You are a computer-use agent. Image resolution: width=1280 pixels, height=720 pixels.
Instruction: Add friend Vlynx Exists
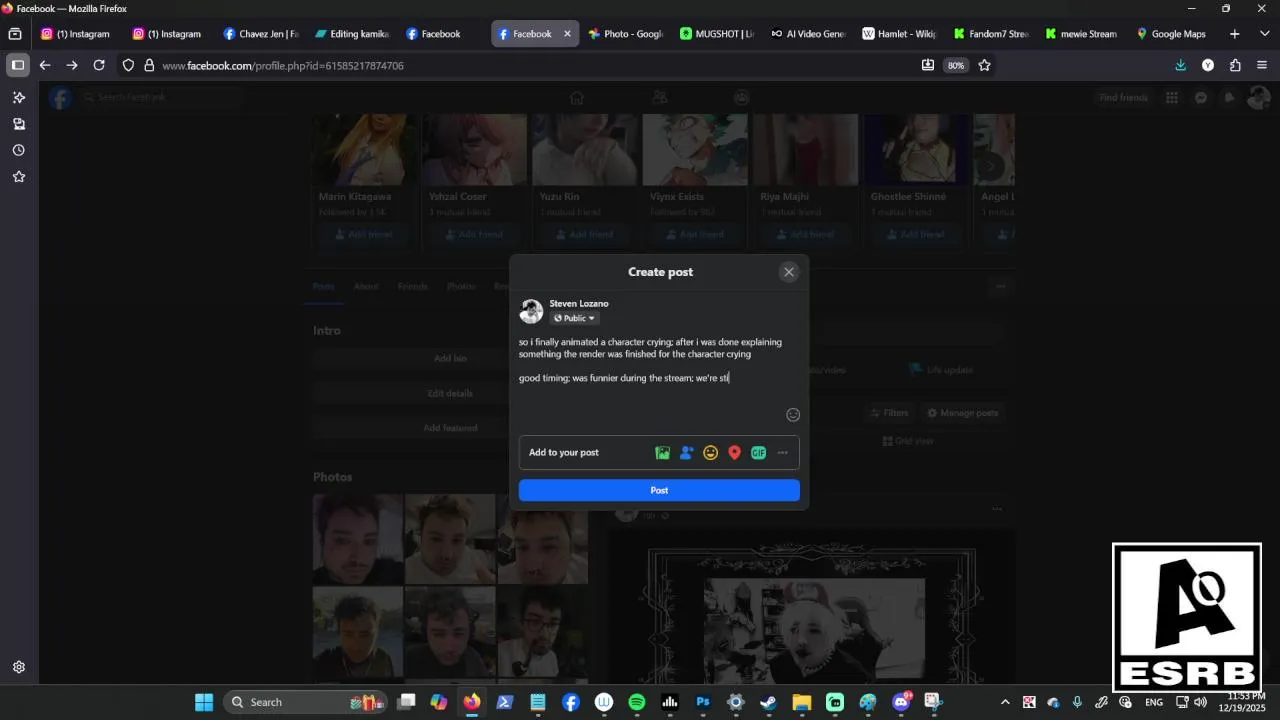click(695, 234)
